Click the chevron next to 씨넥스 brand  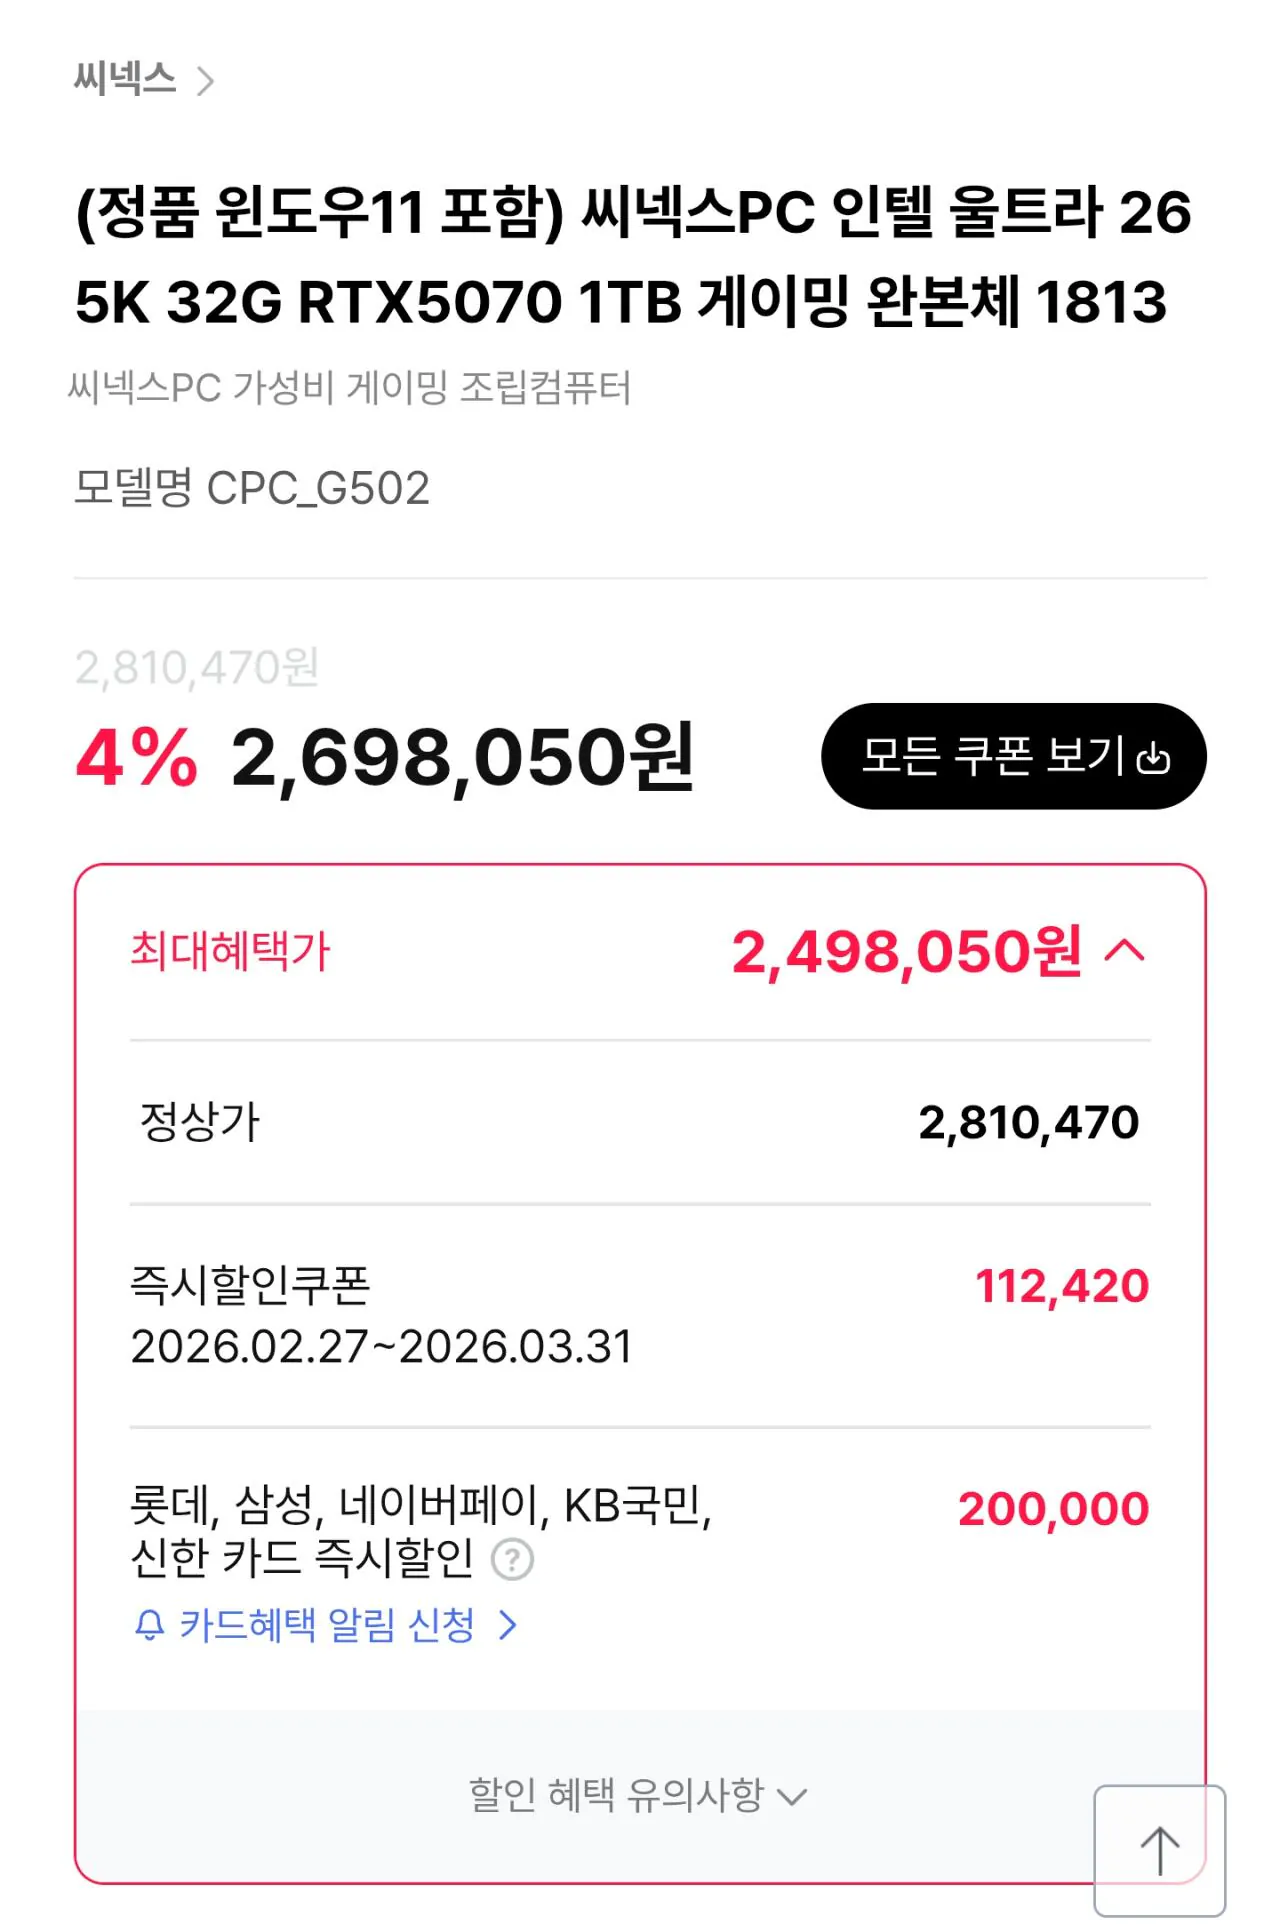205,81
